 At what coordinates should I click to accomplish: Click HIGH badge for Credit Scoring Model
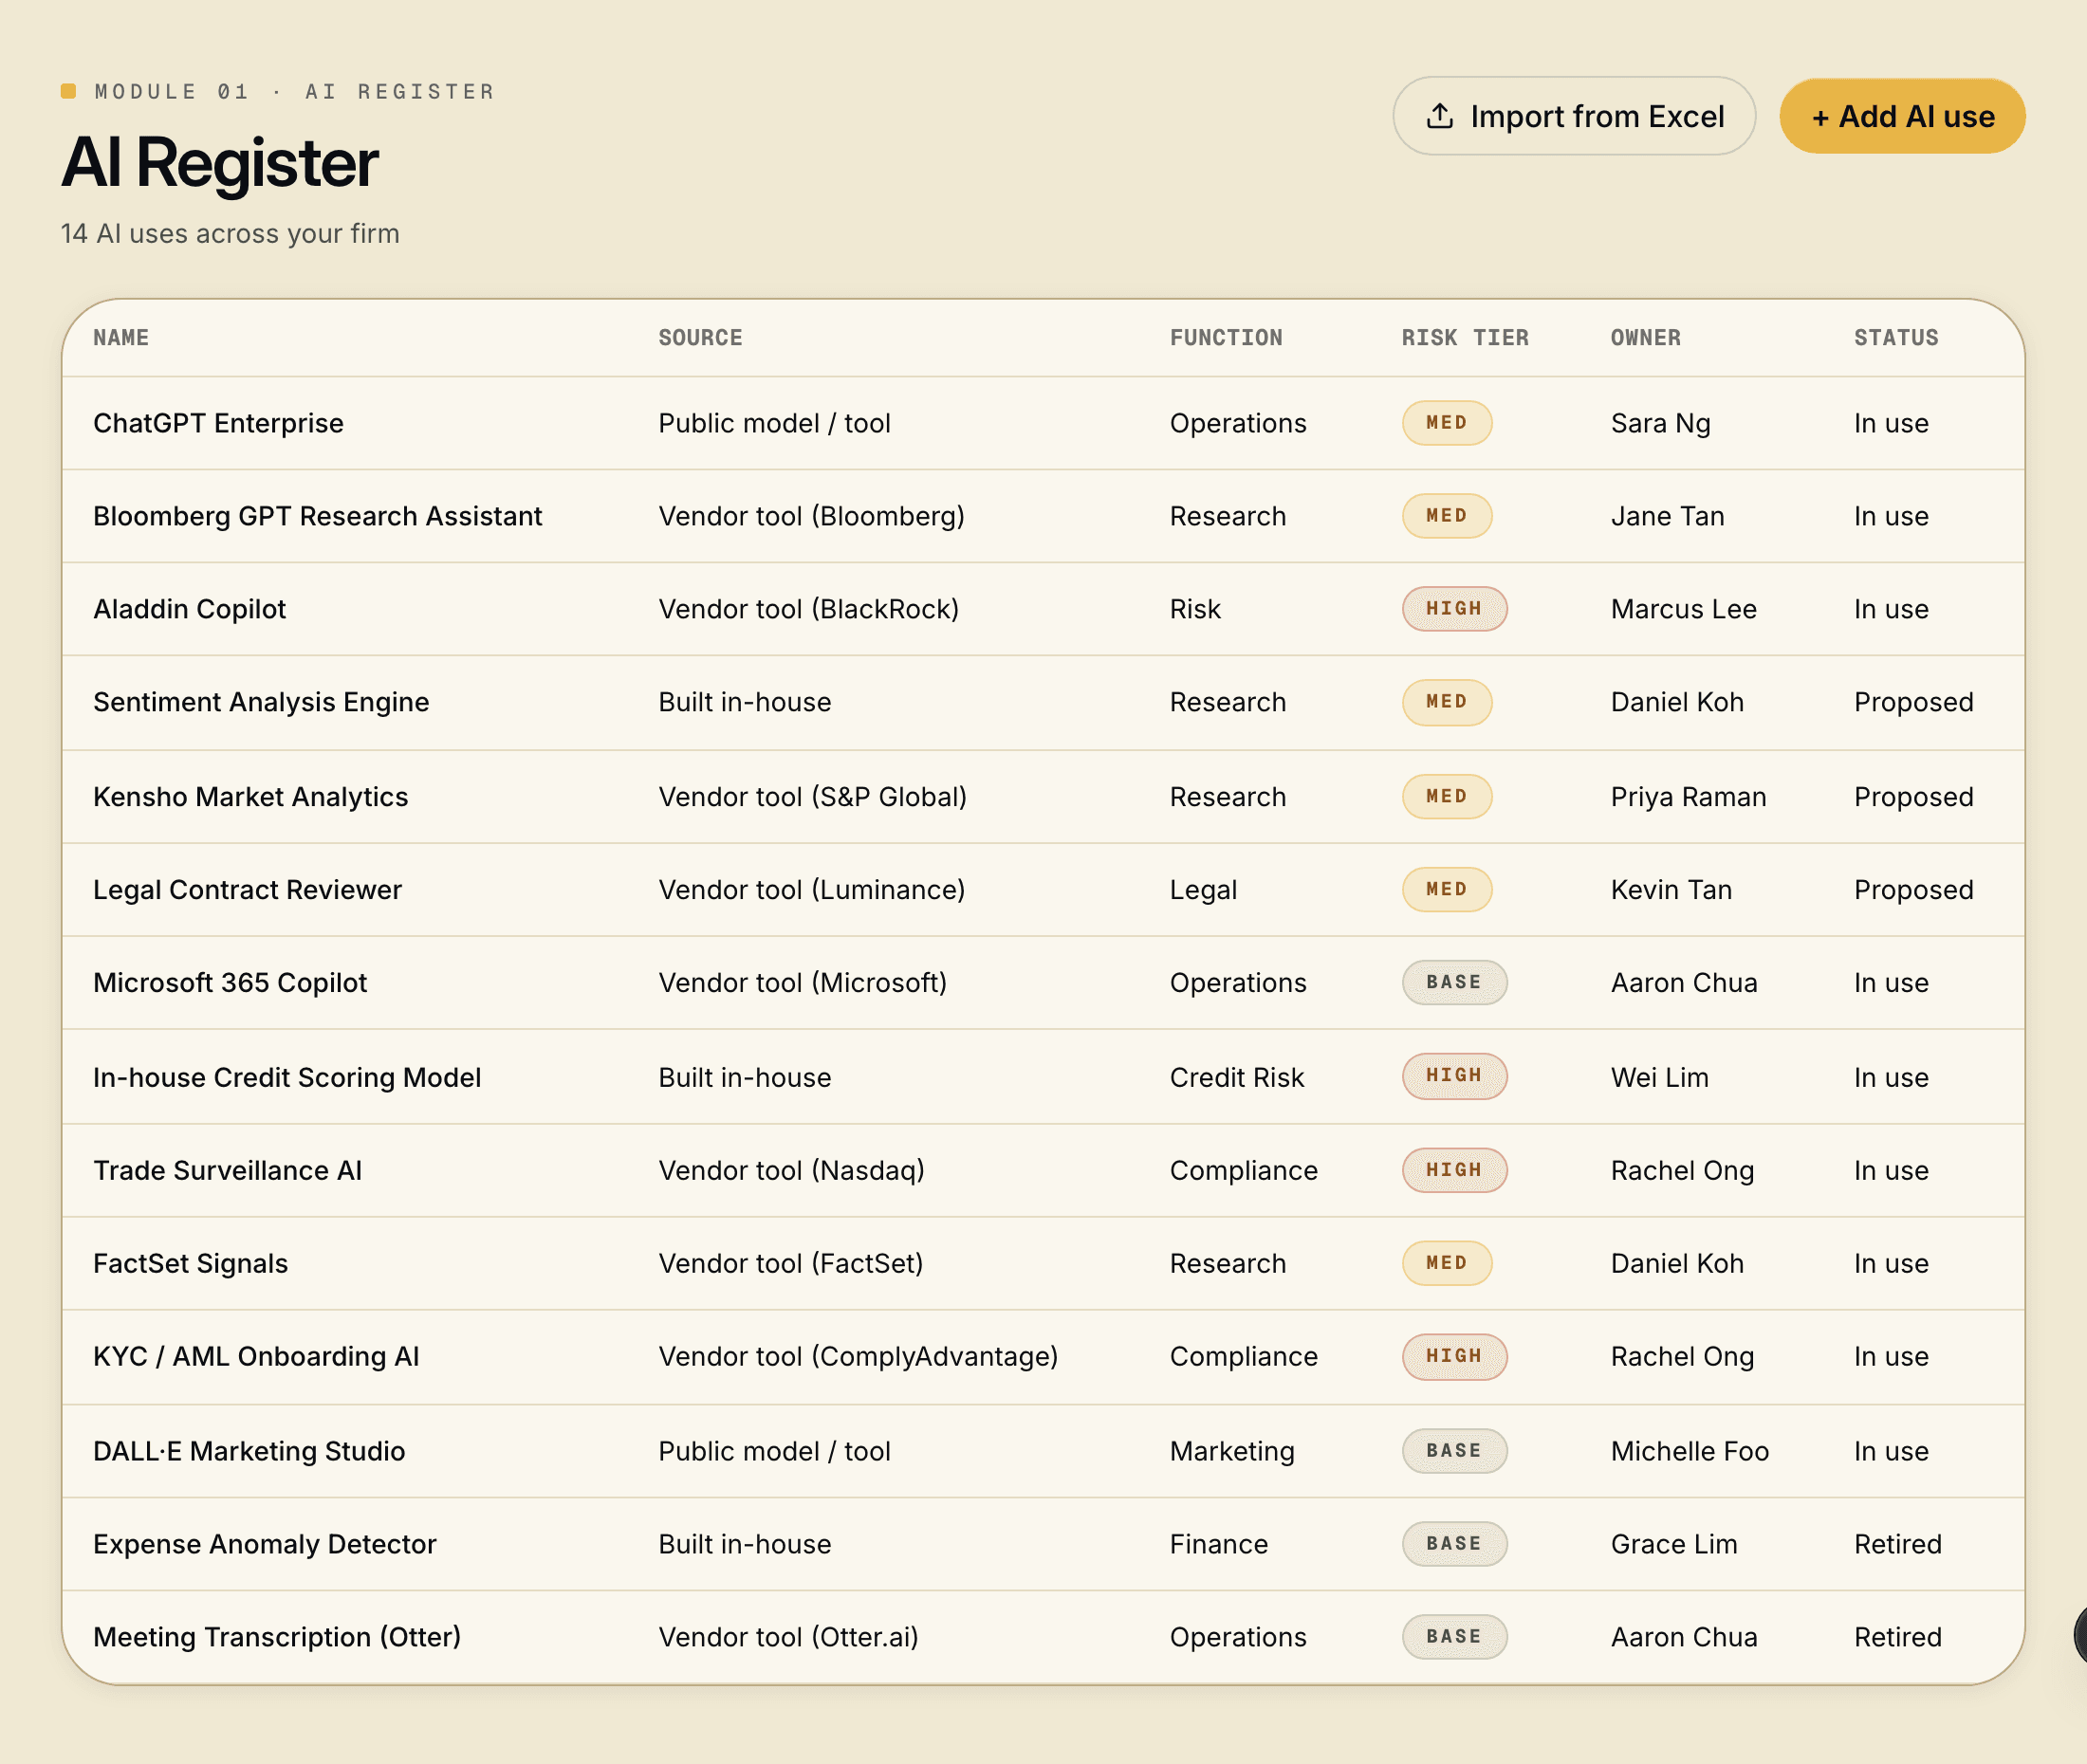point(1454,1076)
